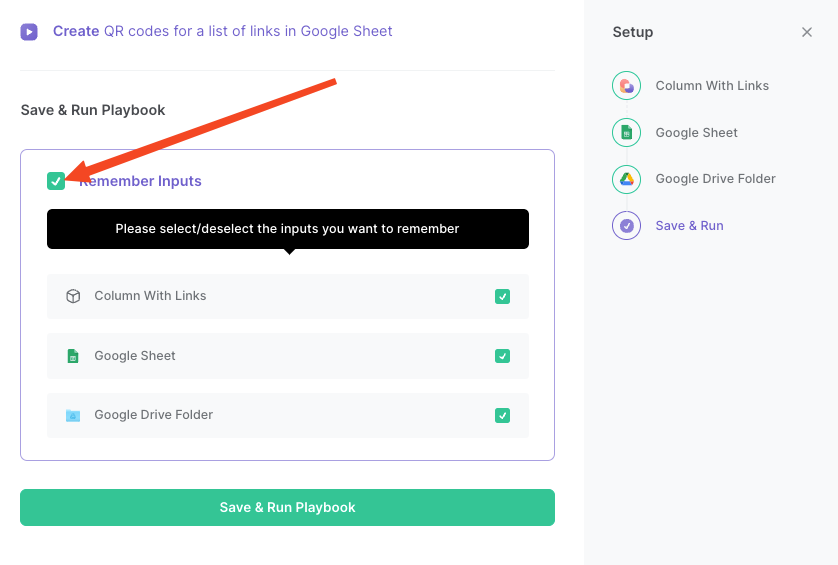Open the Column With Links setup step

(x=712, y=86)
